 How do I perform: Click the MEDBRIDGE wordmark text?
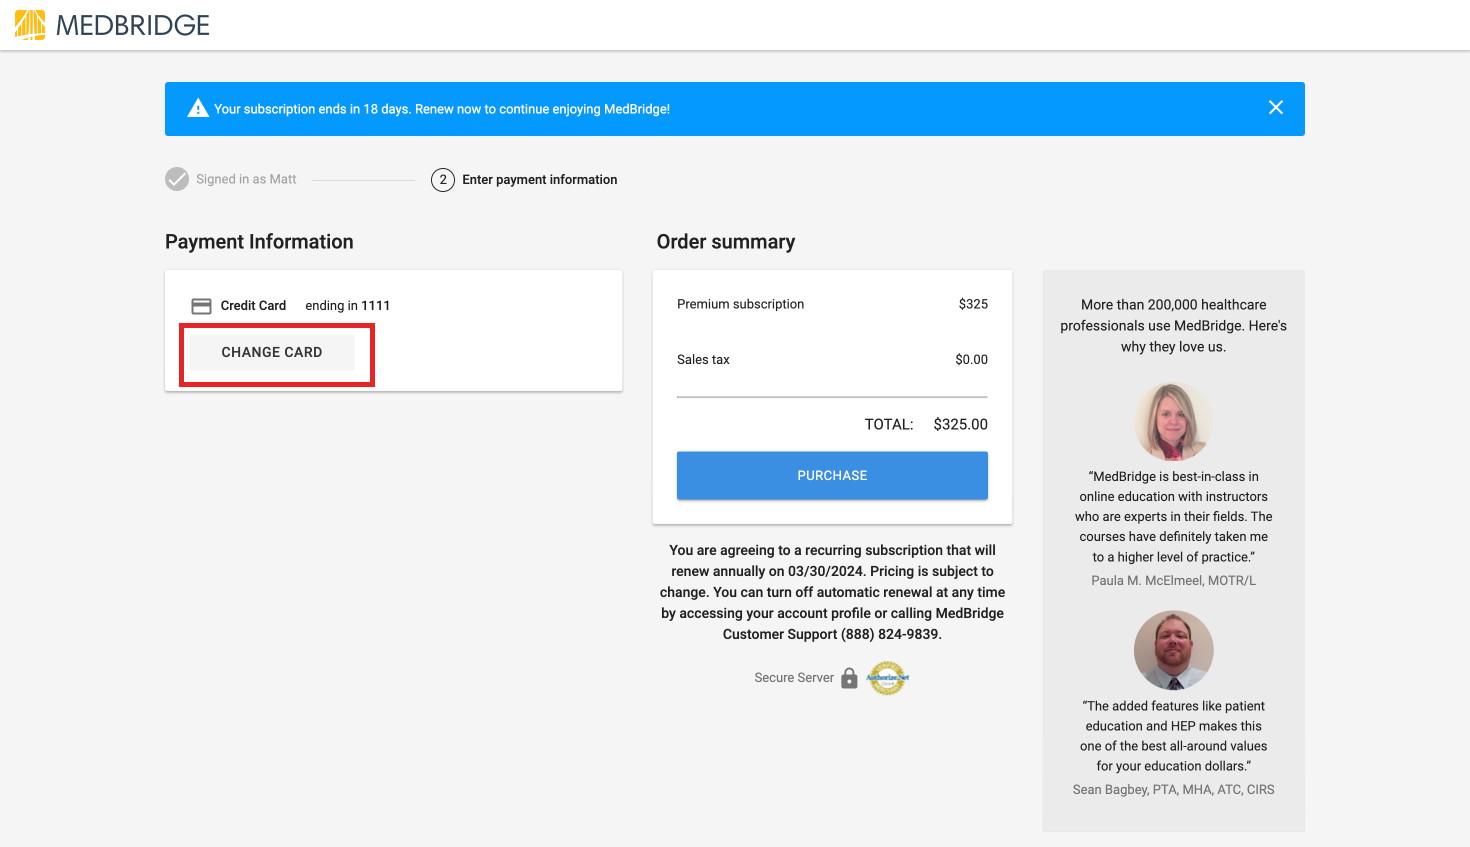pos(133,26)
